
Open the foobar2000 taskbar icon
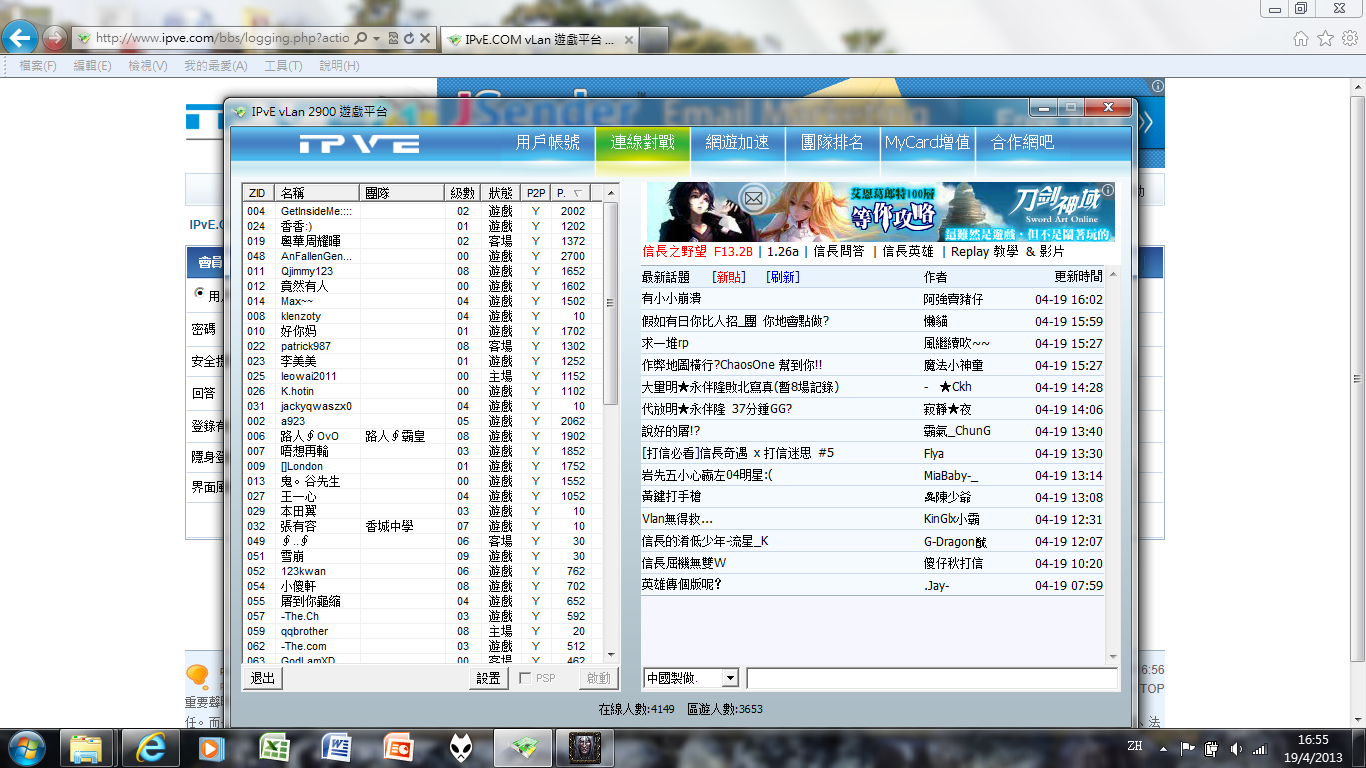point(460,747)
